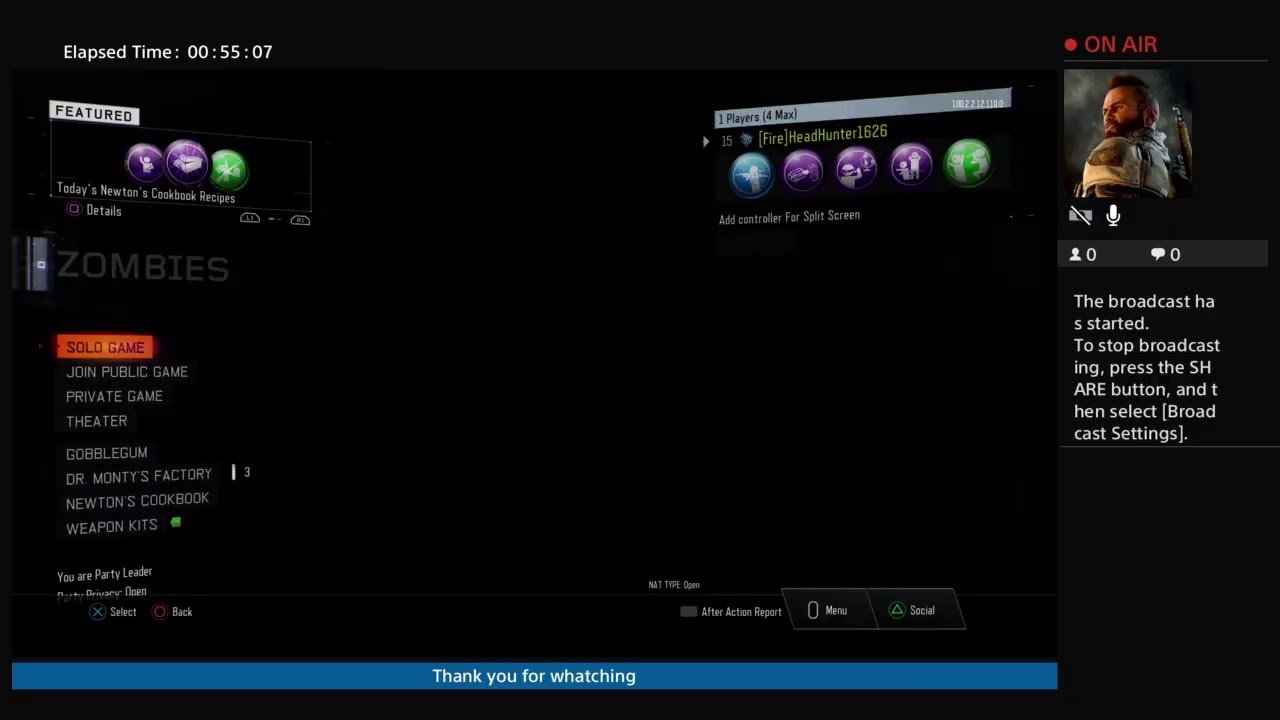This screenshot has width=1280, height=720.
Task: Go to Dr. Monty's Factory
Action: 139,477
